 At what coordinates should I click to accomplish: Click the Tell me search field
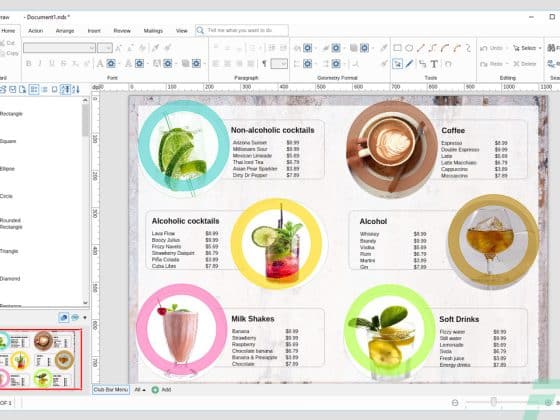[x=242, y=30]
